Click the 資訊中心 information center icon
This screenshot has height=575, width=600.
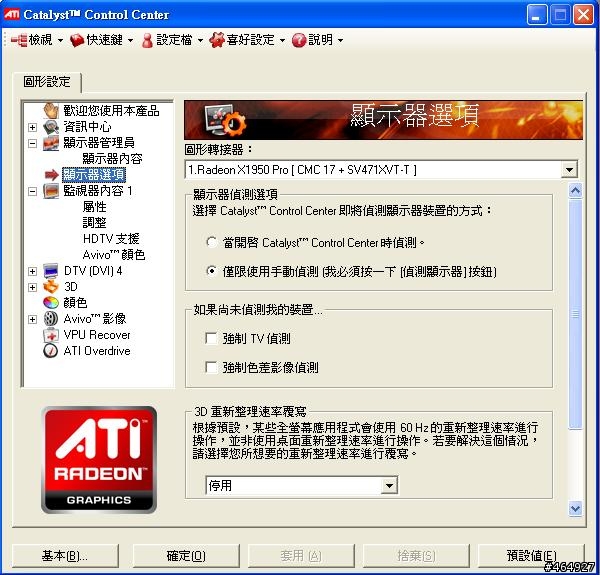(x=51, y=127)
